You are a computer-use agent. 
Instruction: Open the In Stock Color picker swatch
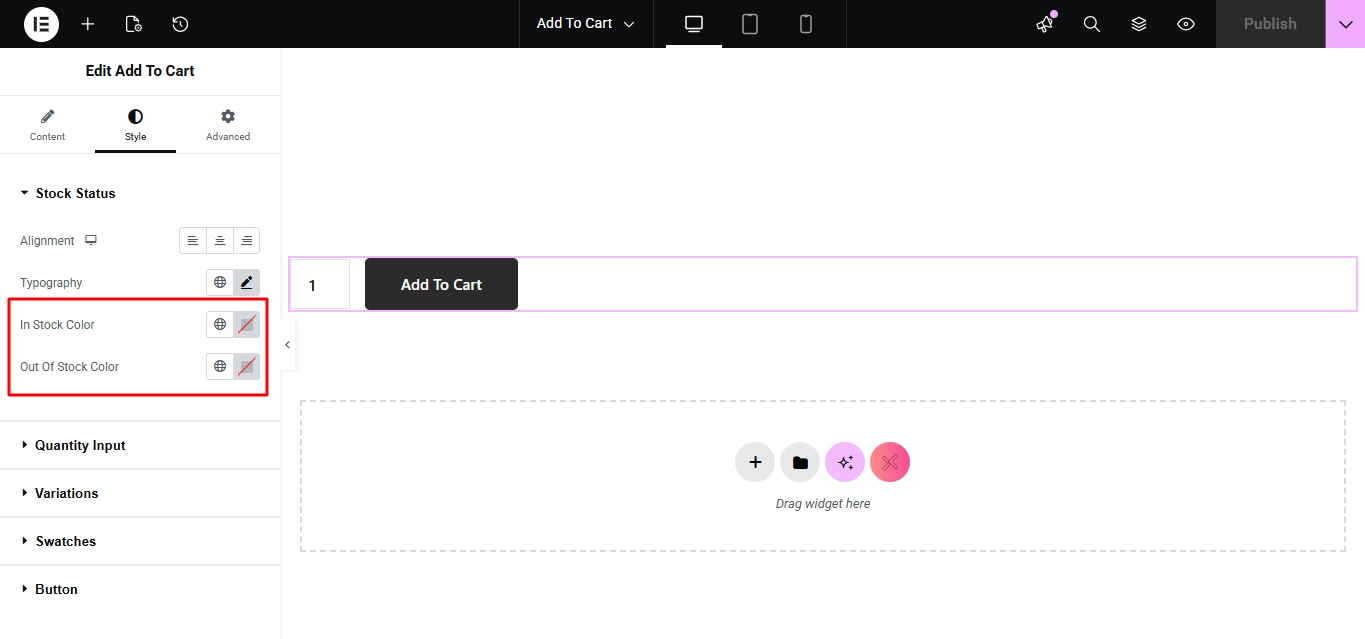(246, 325)
